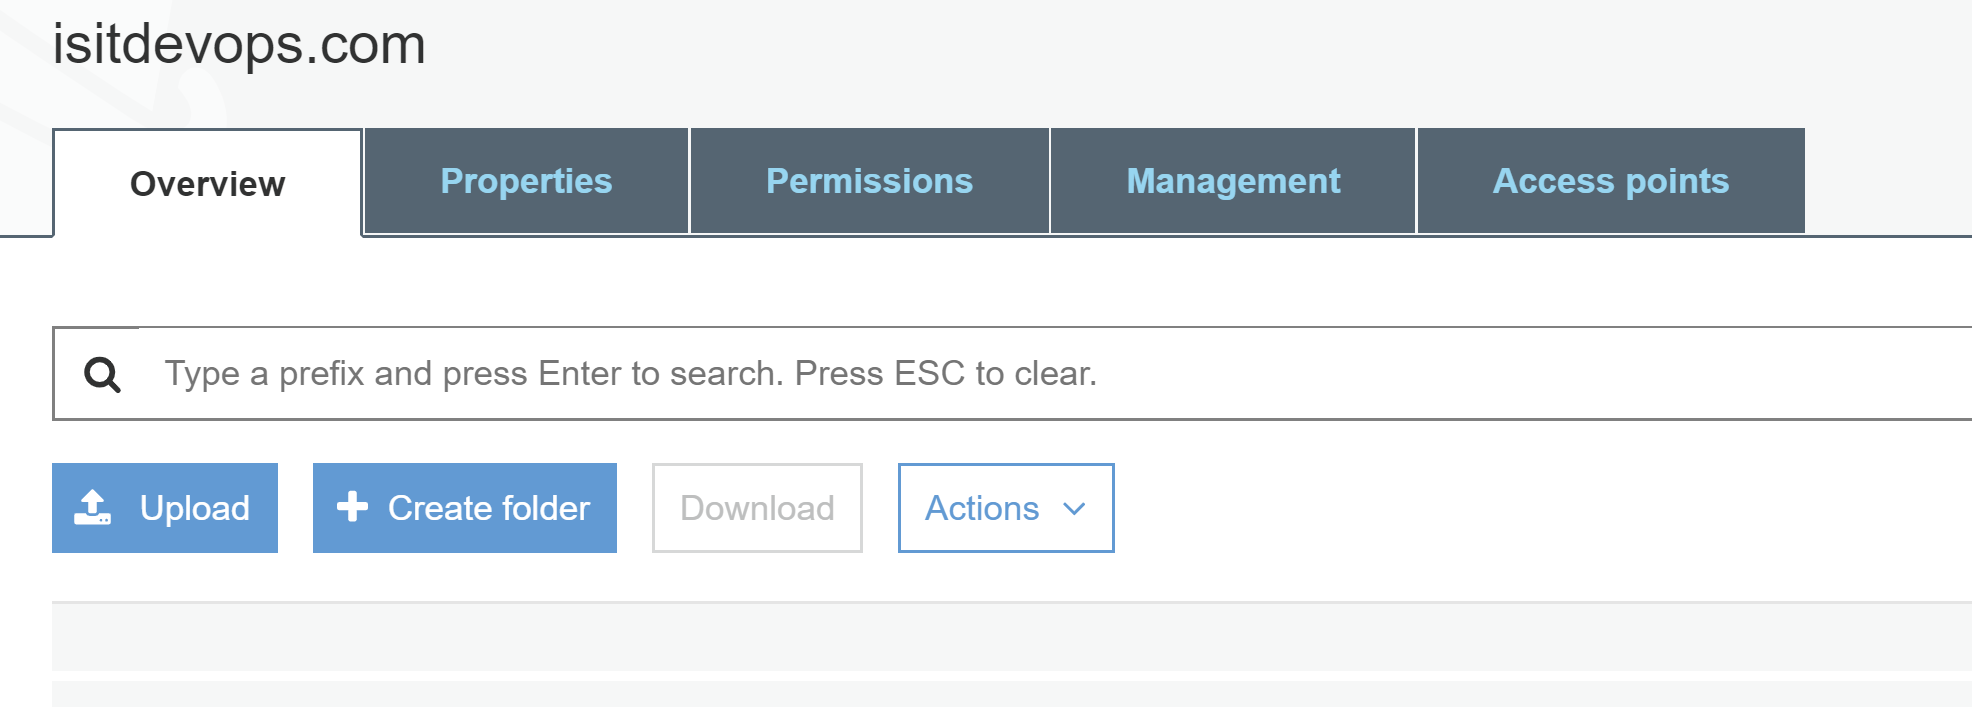Switch to the Properties tab

coord(526,181)
